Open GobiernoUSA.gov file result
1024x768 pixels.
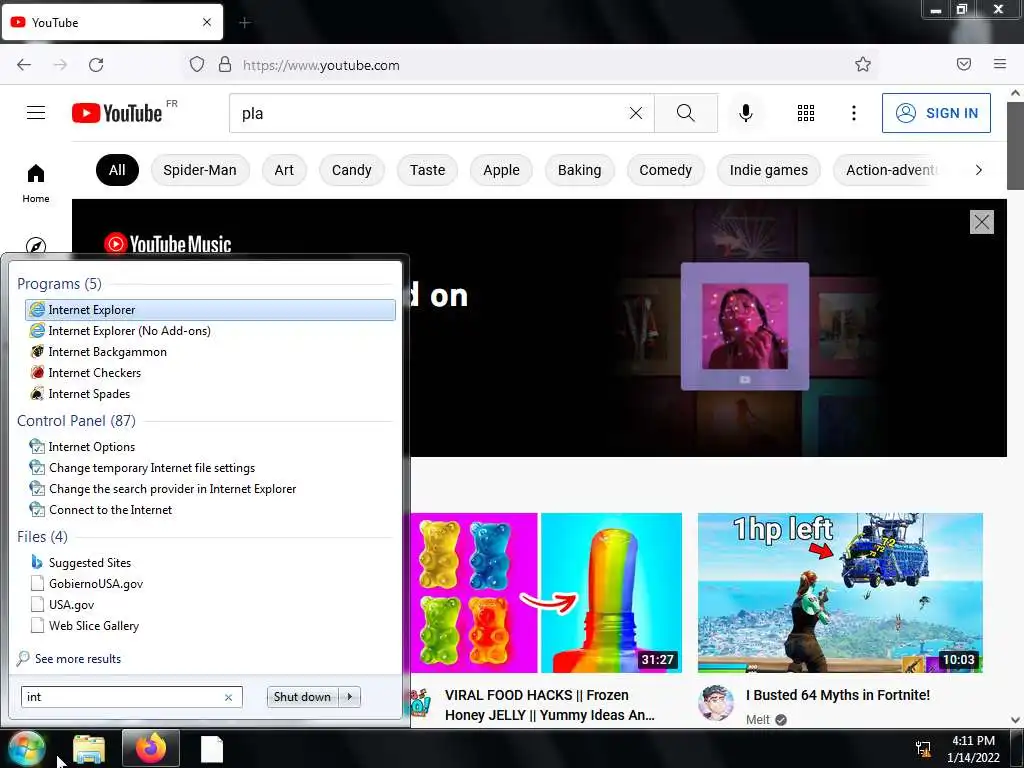(x=210, y=583)
